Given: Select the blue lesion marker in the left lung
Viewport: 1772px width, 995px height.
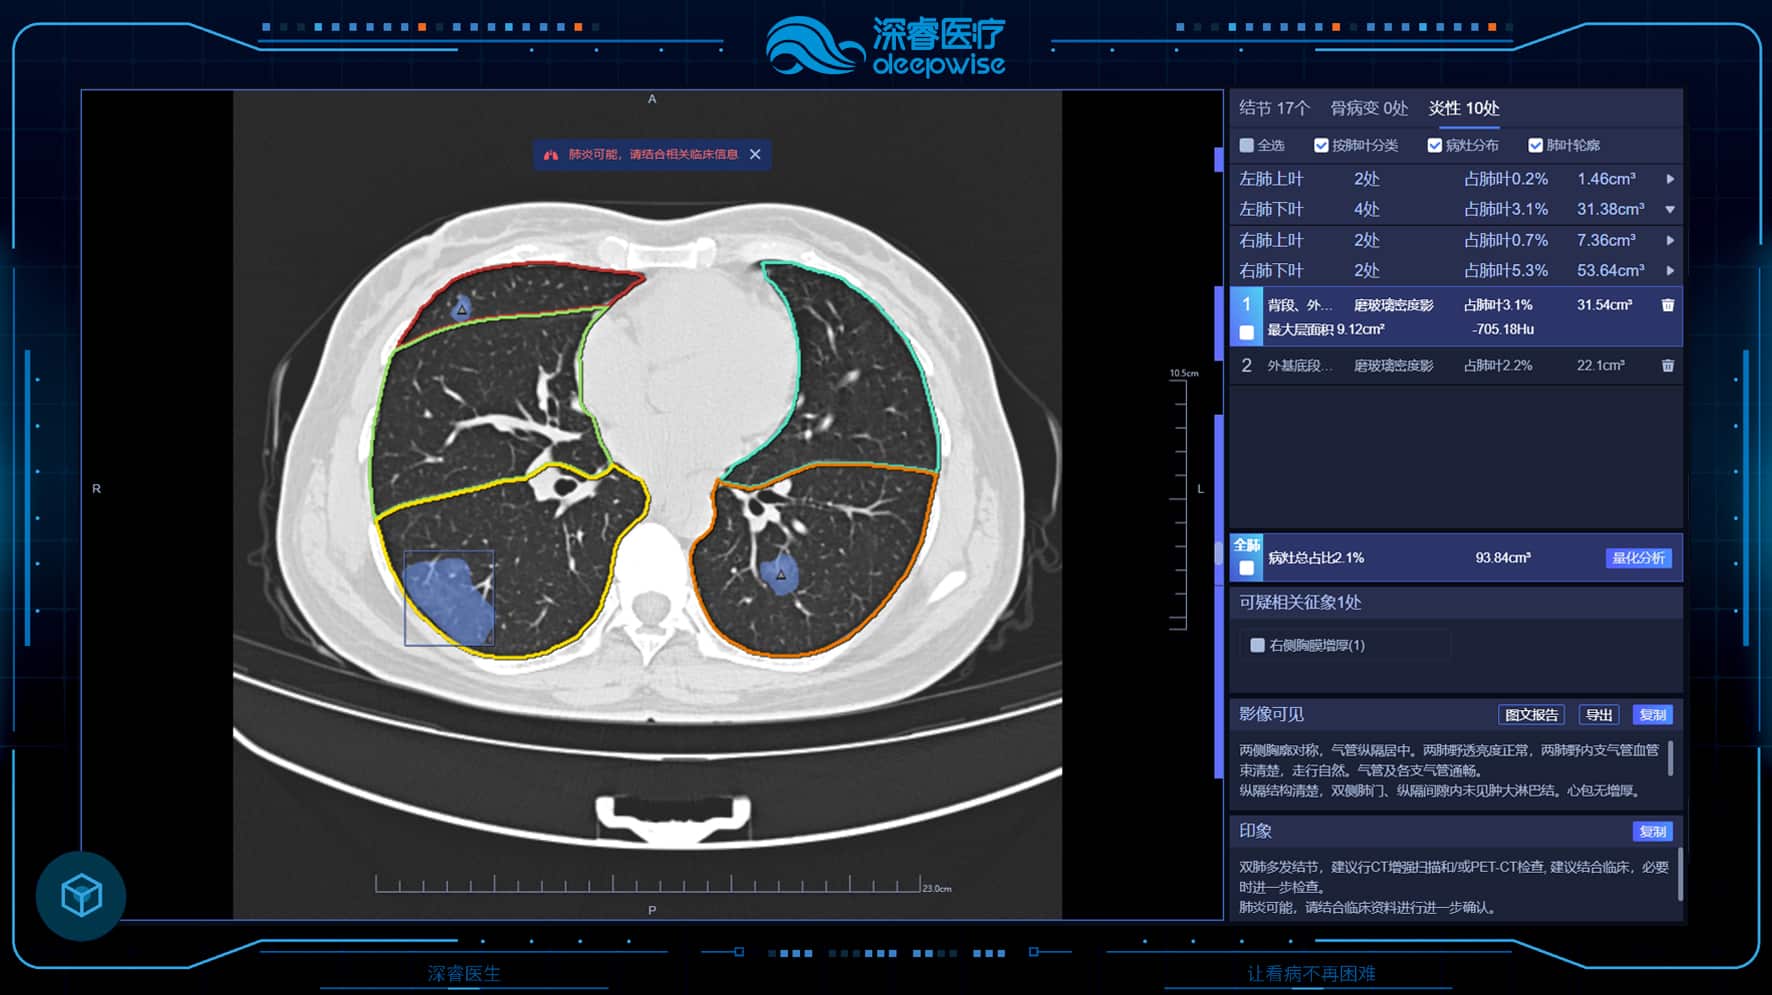Looking at the screenshot, I should [782, 573].
